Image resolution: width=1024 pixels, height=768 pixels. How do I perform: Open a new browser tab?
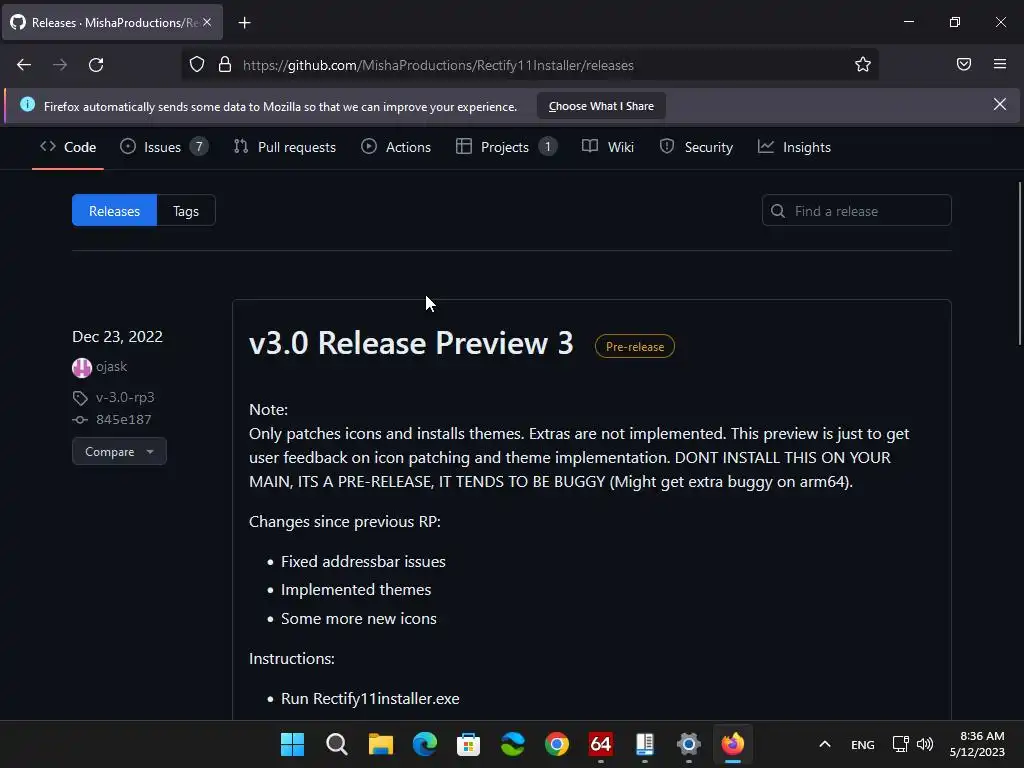click(244, 23)
